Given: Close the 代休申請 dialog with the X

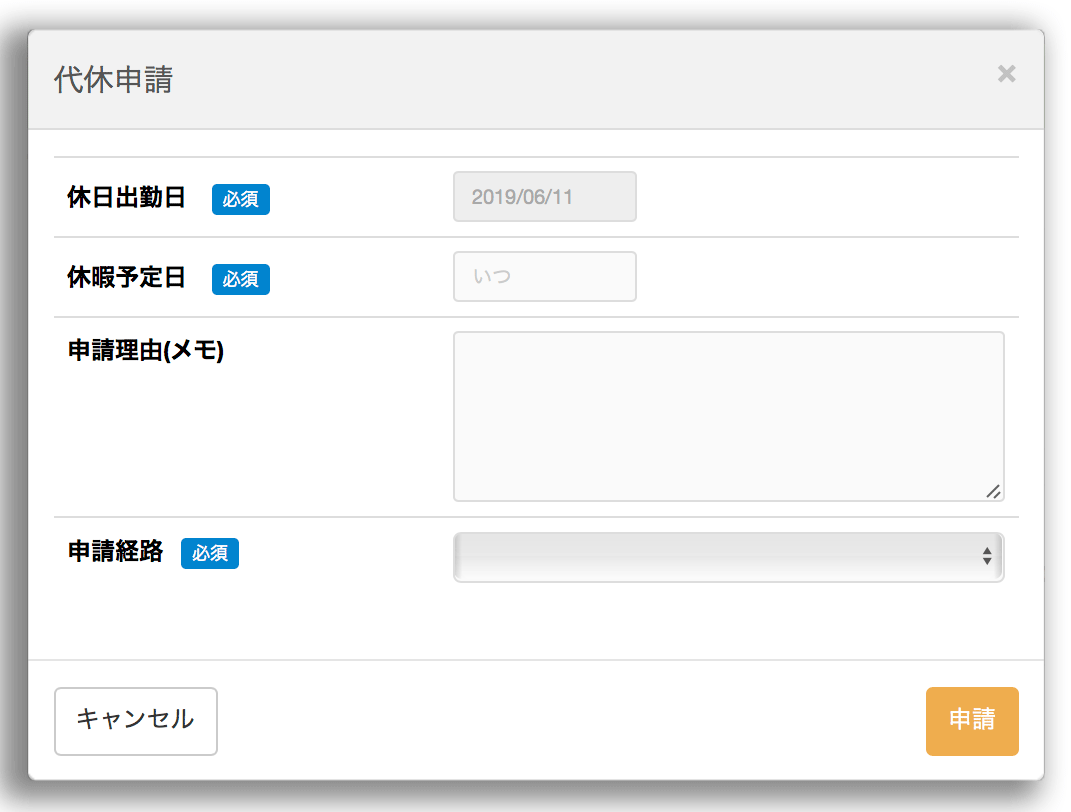Looking at the screenshot, I should pyautogui.click(x=1006, y=73).
